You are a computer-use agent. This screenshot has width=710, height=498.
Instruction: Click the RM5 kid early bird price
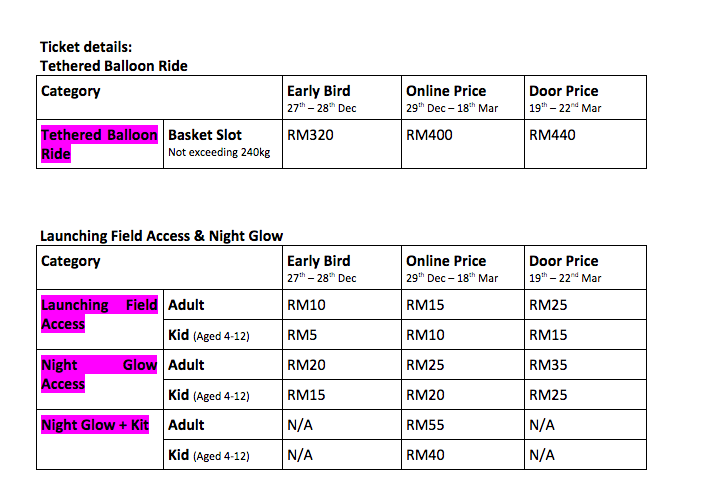coord(302,335)
